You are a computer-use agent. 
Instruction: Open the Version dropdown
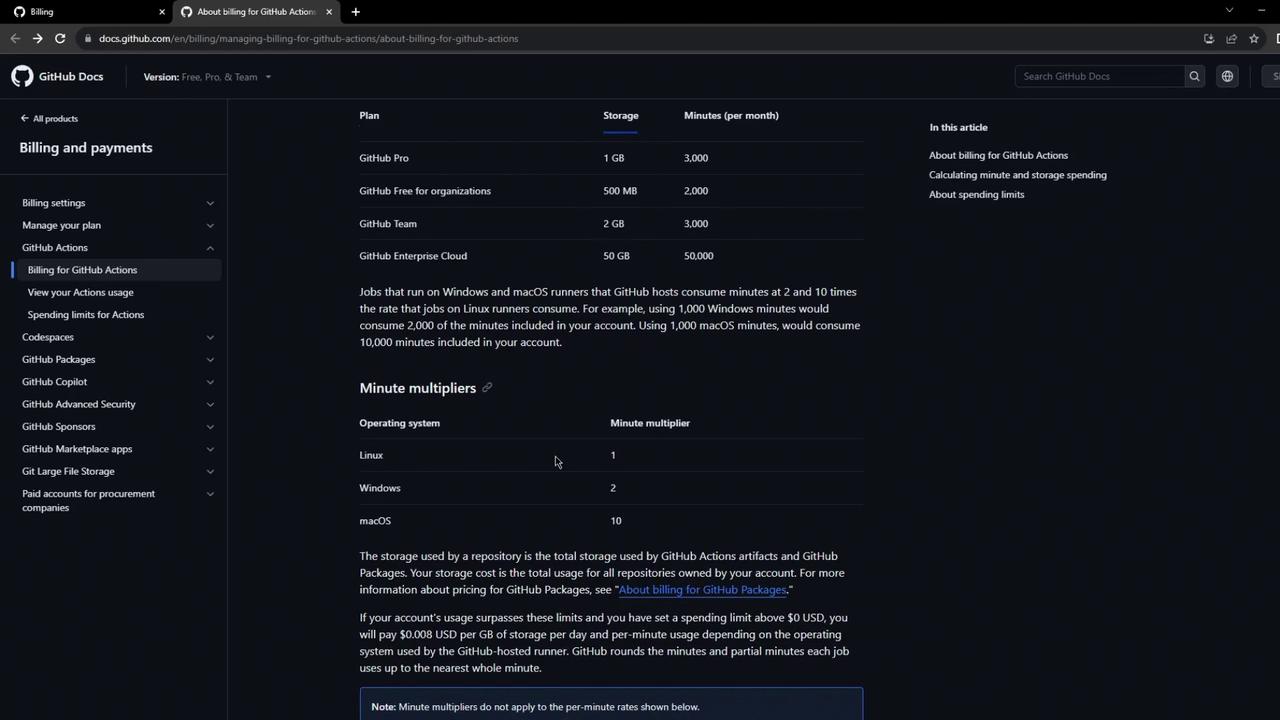(x=207, y=77)
